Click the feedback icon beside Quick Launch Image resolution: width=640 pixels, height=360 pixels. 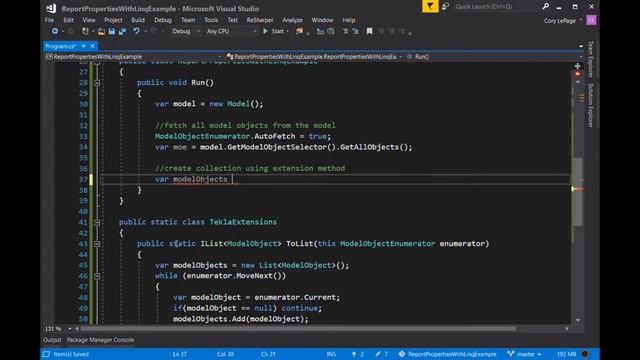[x=445, y=7]
